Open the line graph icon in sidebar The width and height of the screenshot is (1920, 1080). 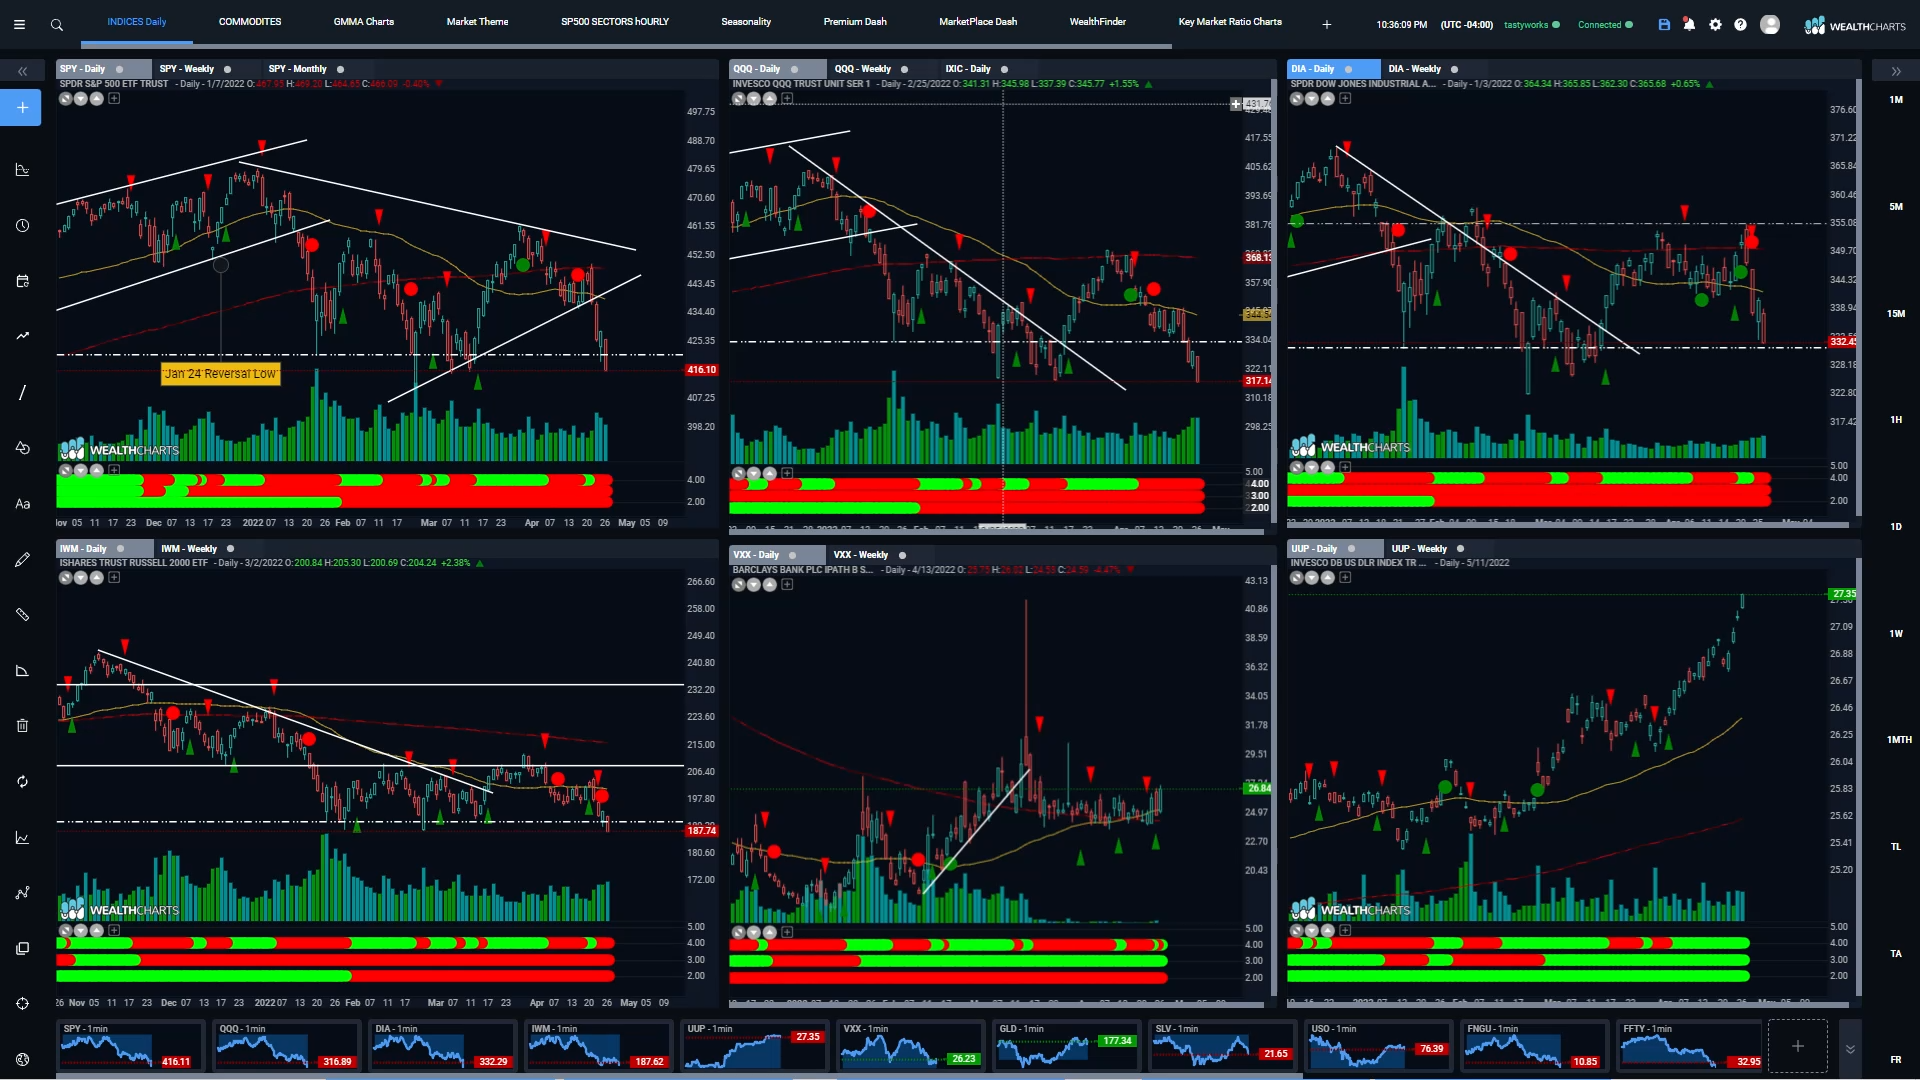(x=22, y=838)
